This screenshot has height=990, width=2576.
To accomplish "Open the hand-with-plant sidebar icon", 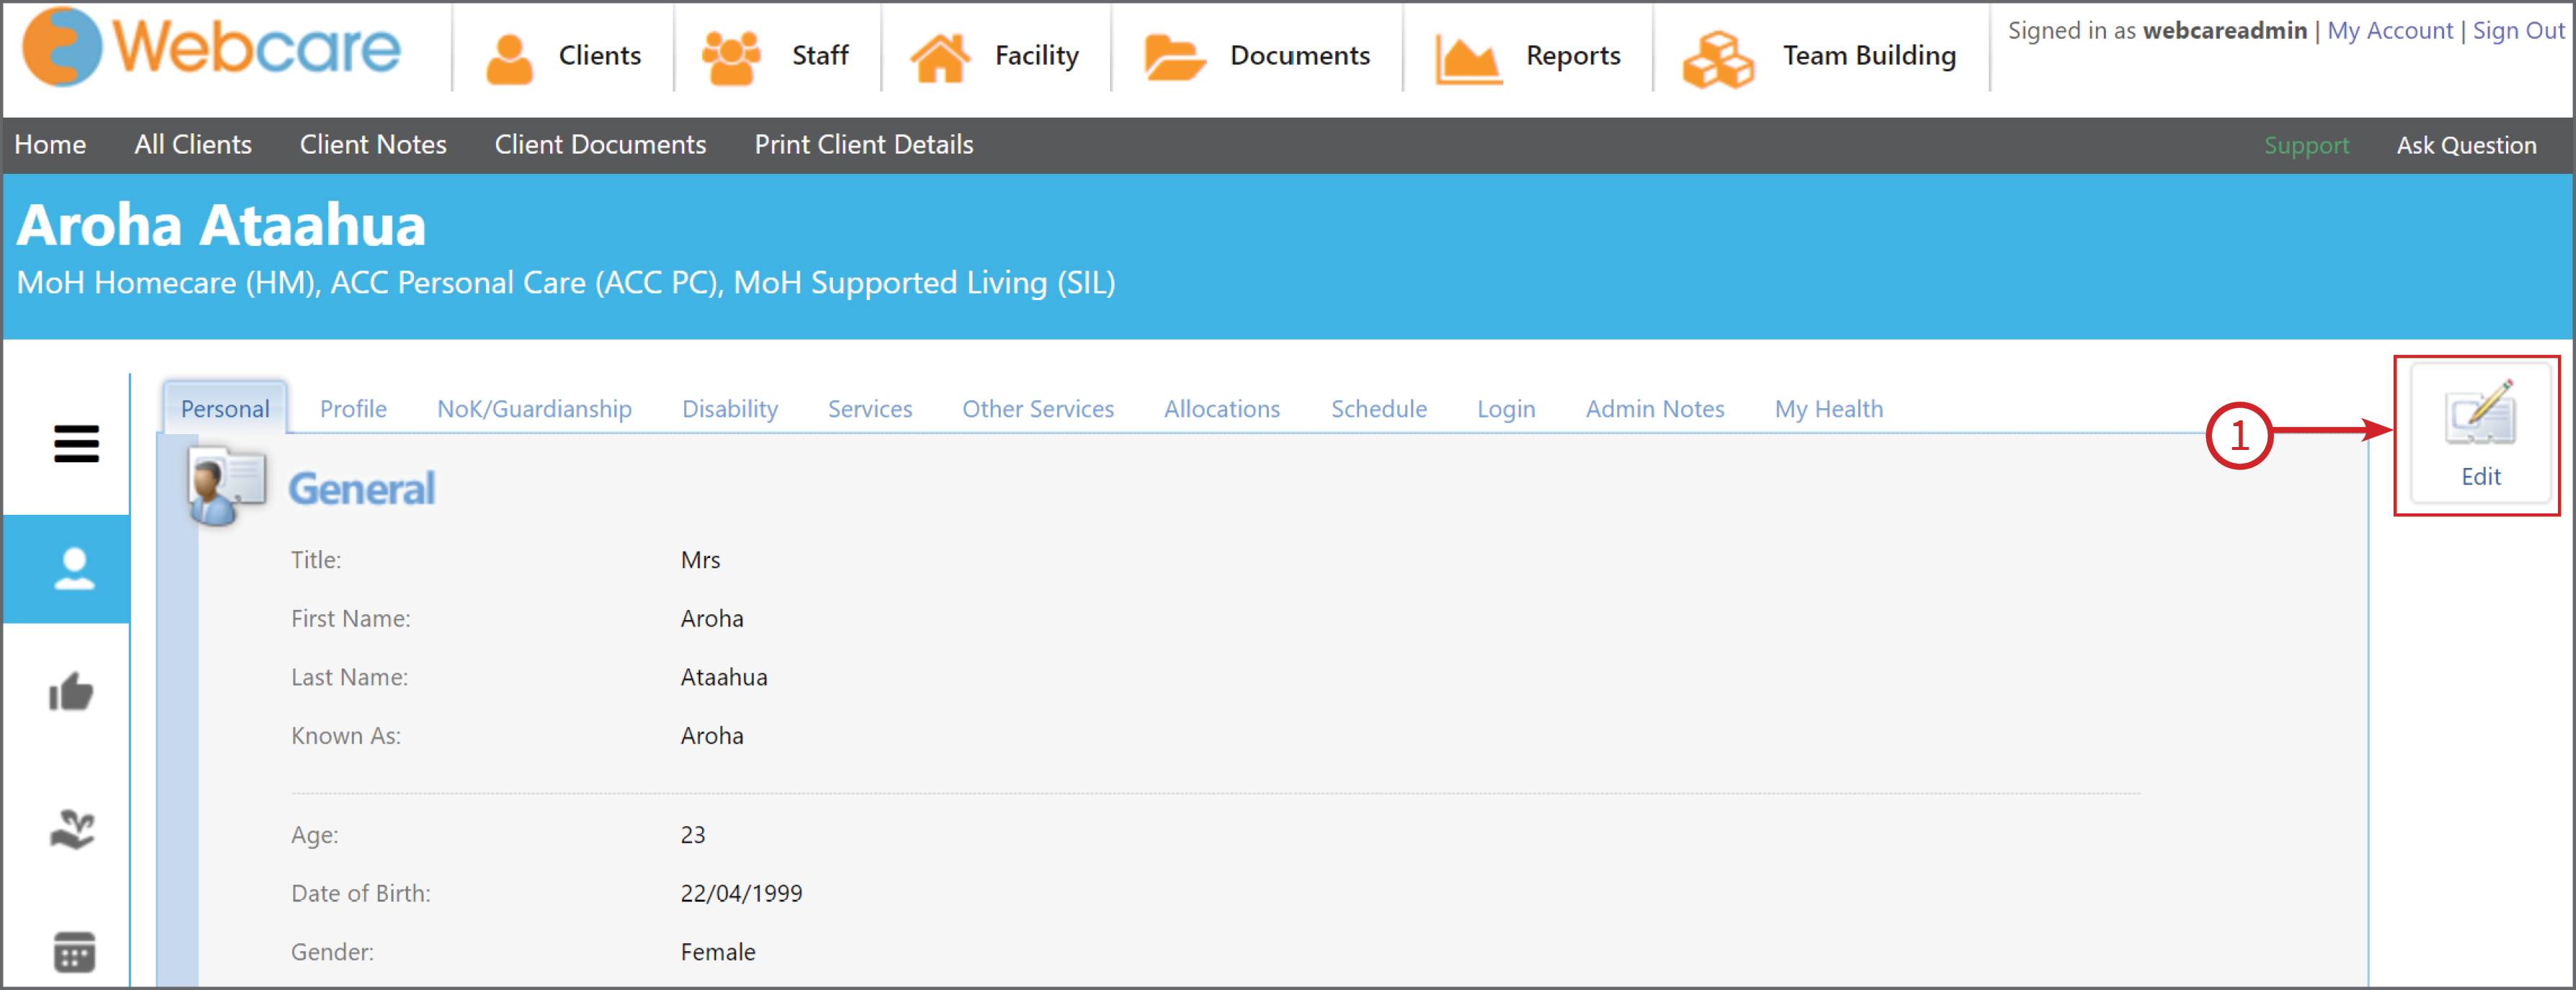I will pyautogui.click(x=72, y=828).
